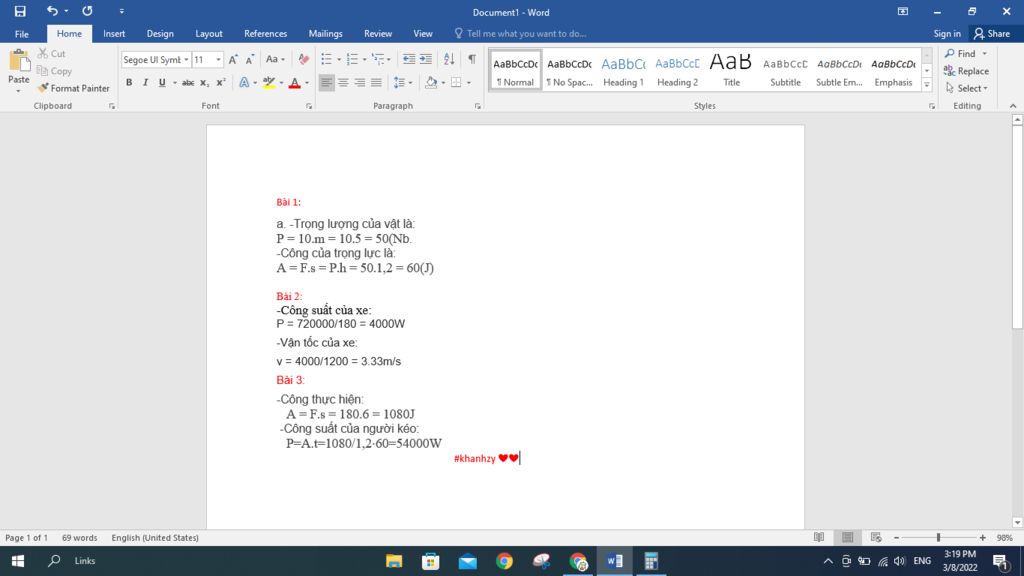Switch to the Mailings tab
Image resolution: width=1024 pixels, height=576 pixels.
(325, 34)
